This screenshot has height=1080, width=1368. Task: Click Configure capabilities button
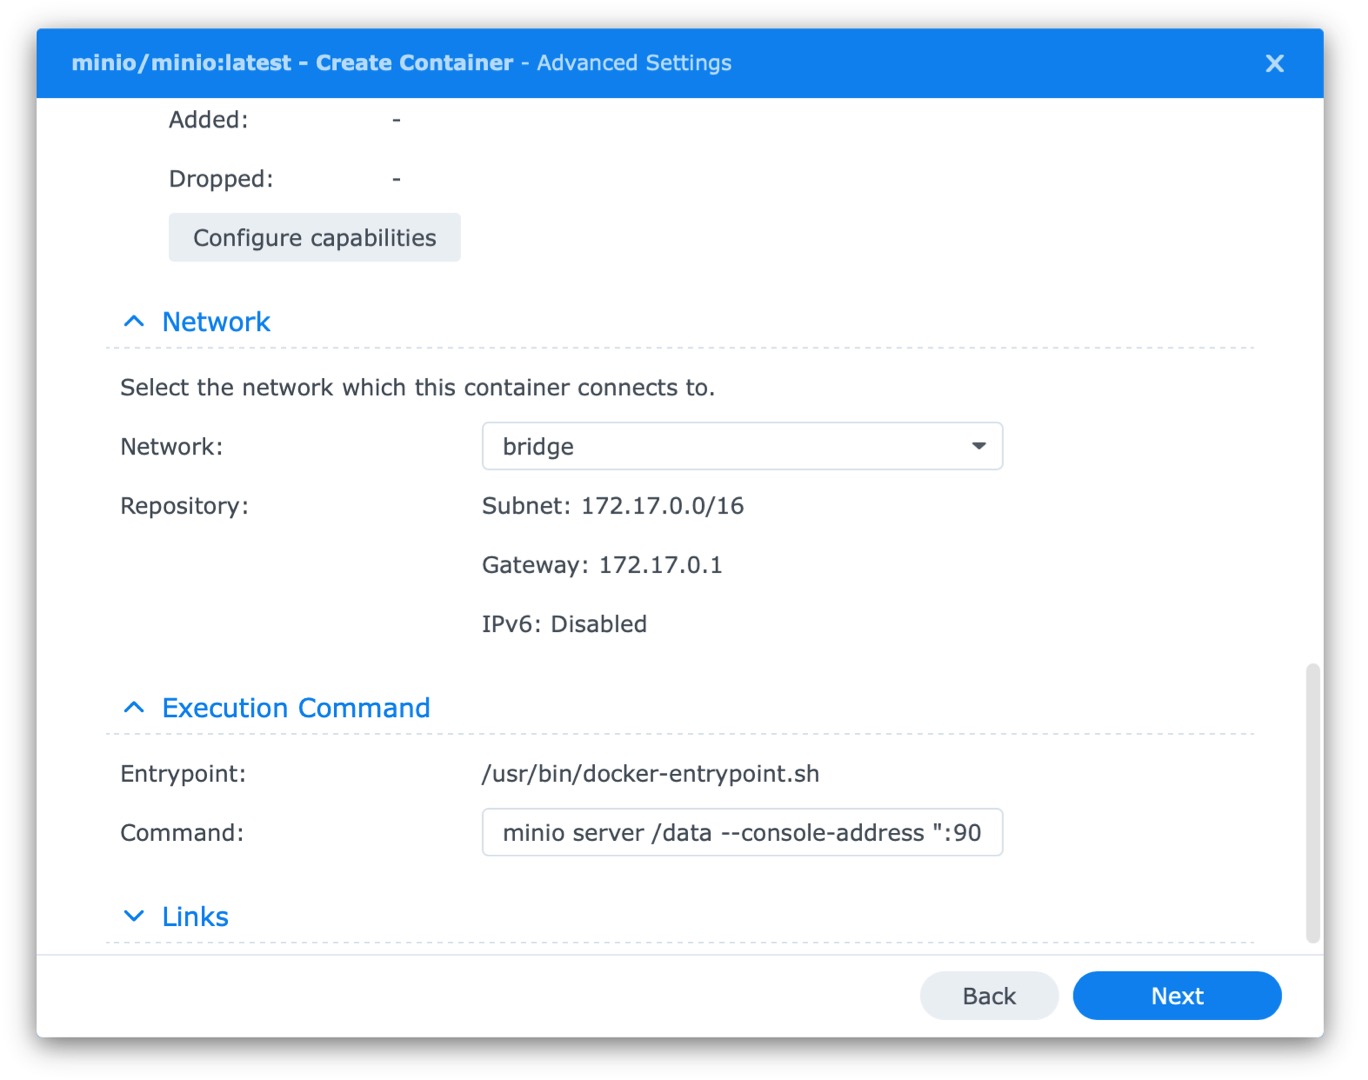[314, 237]
